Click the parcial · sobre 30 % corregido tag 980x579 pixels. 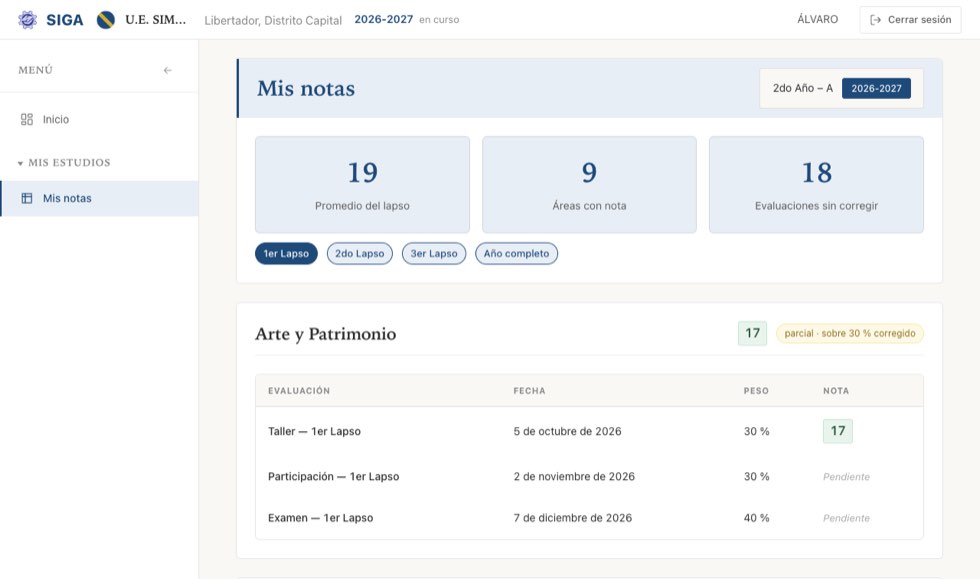(849, 333)
